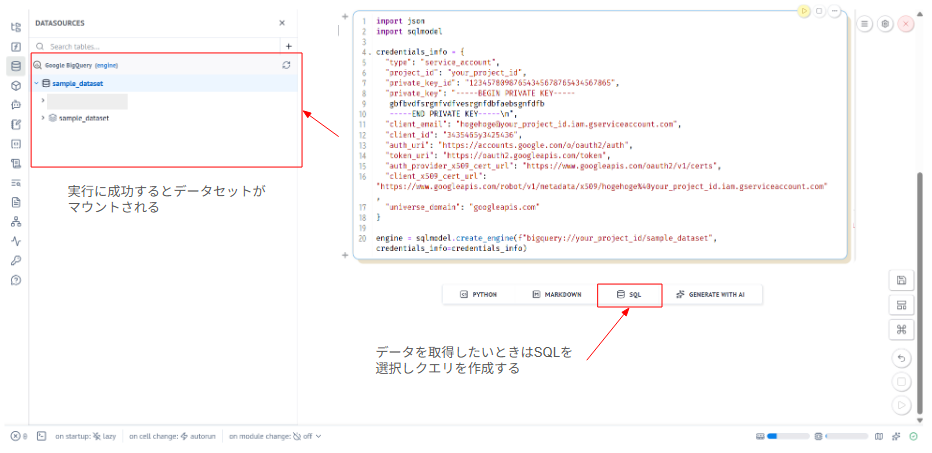Collapse the top-level sample_dataset database node
Screen dimensions: 932x453
point(37,84)
